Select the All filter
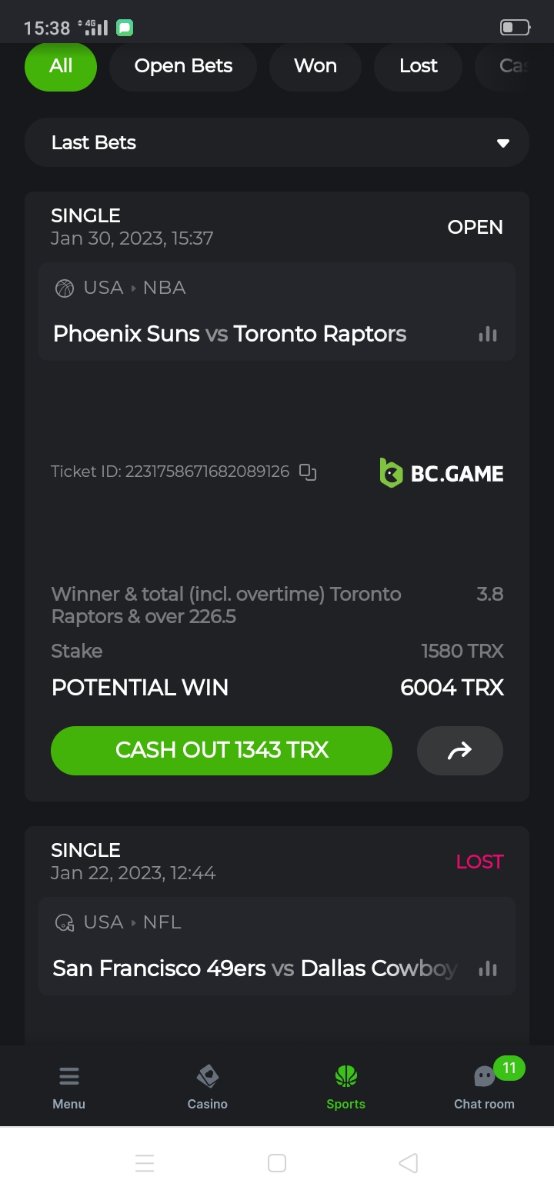Image resolution: width=554 pixels, height=1200 pixels. (x=61, y=66)
